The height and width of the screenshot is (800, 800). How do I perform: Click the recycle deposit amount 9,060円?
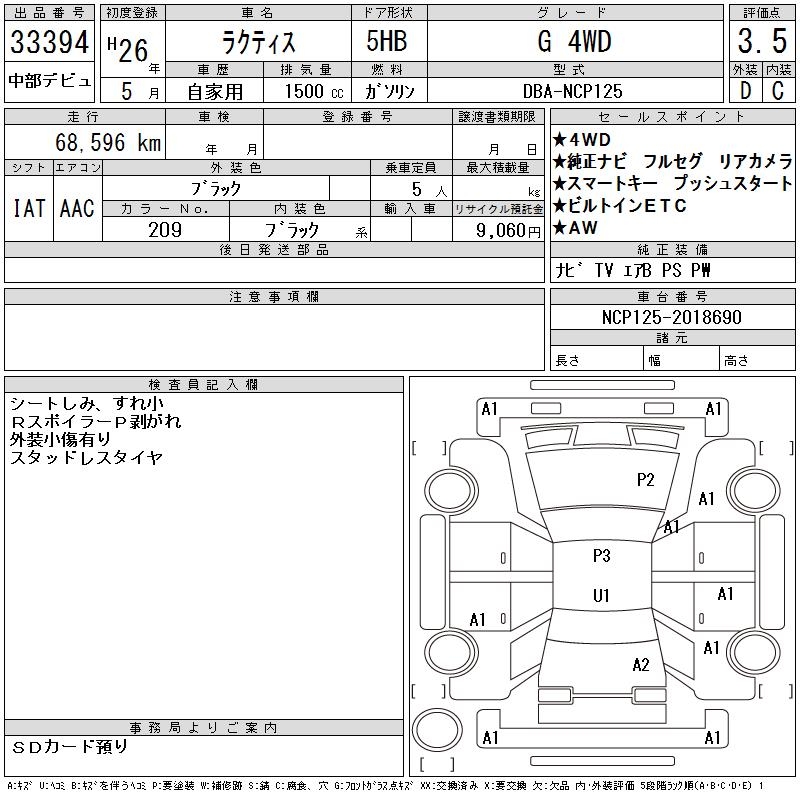coord(497,230)
